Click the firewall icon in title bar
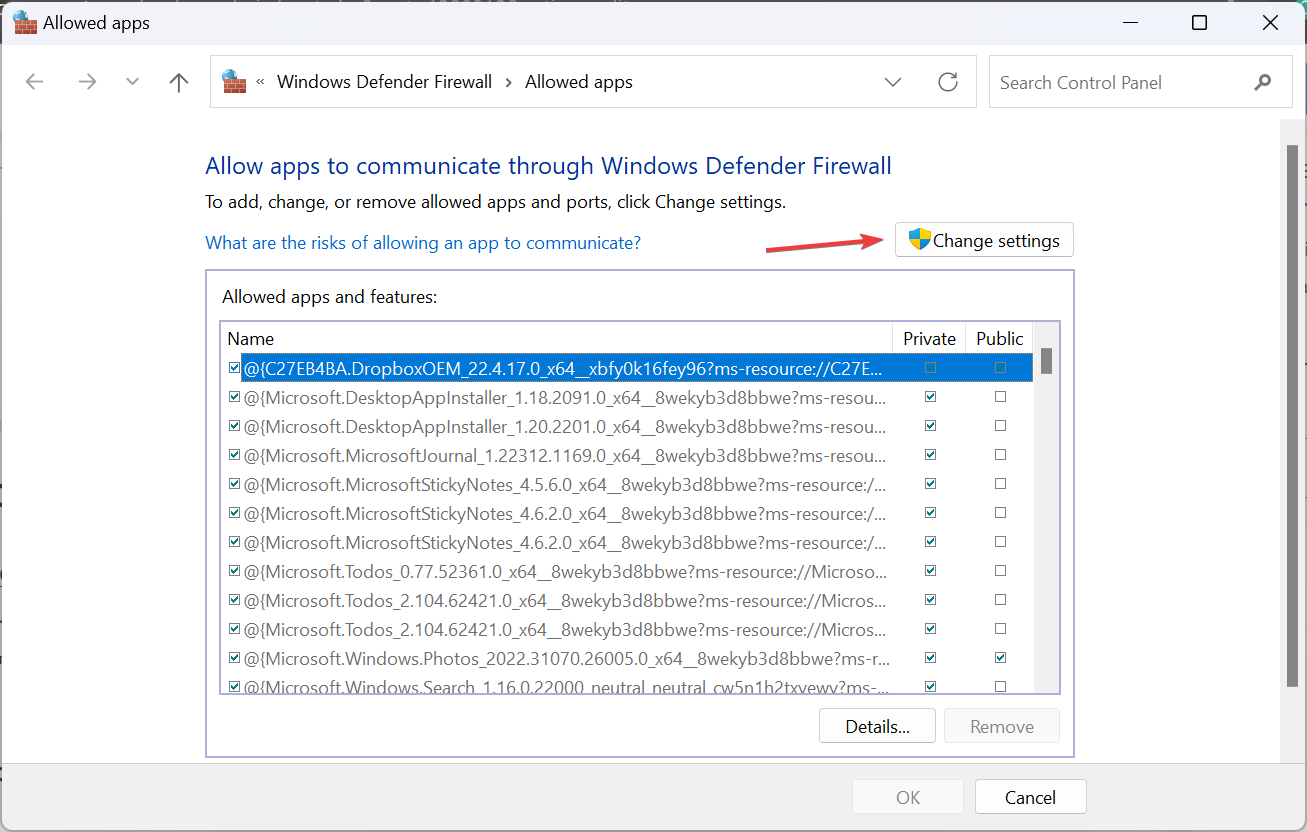Image resolution: width=1307 pixels, height=832 pixels. [x=25, y=23]
